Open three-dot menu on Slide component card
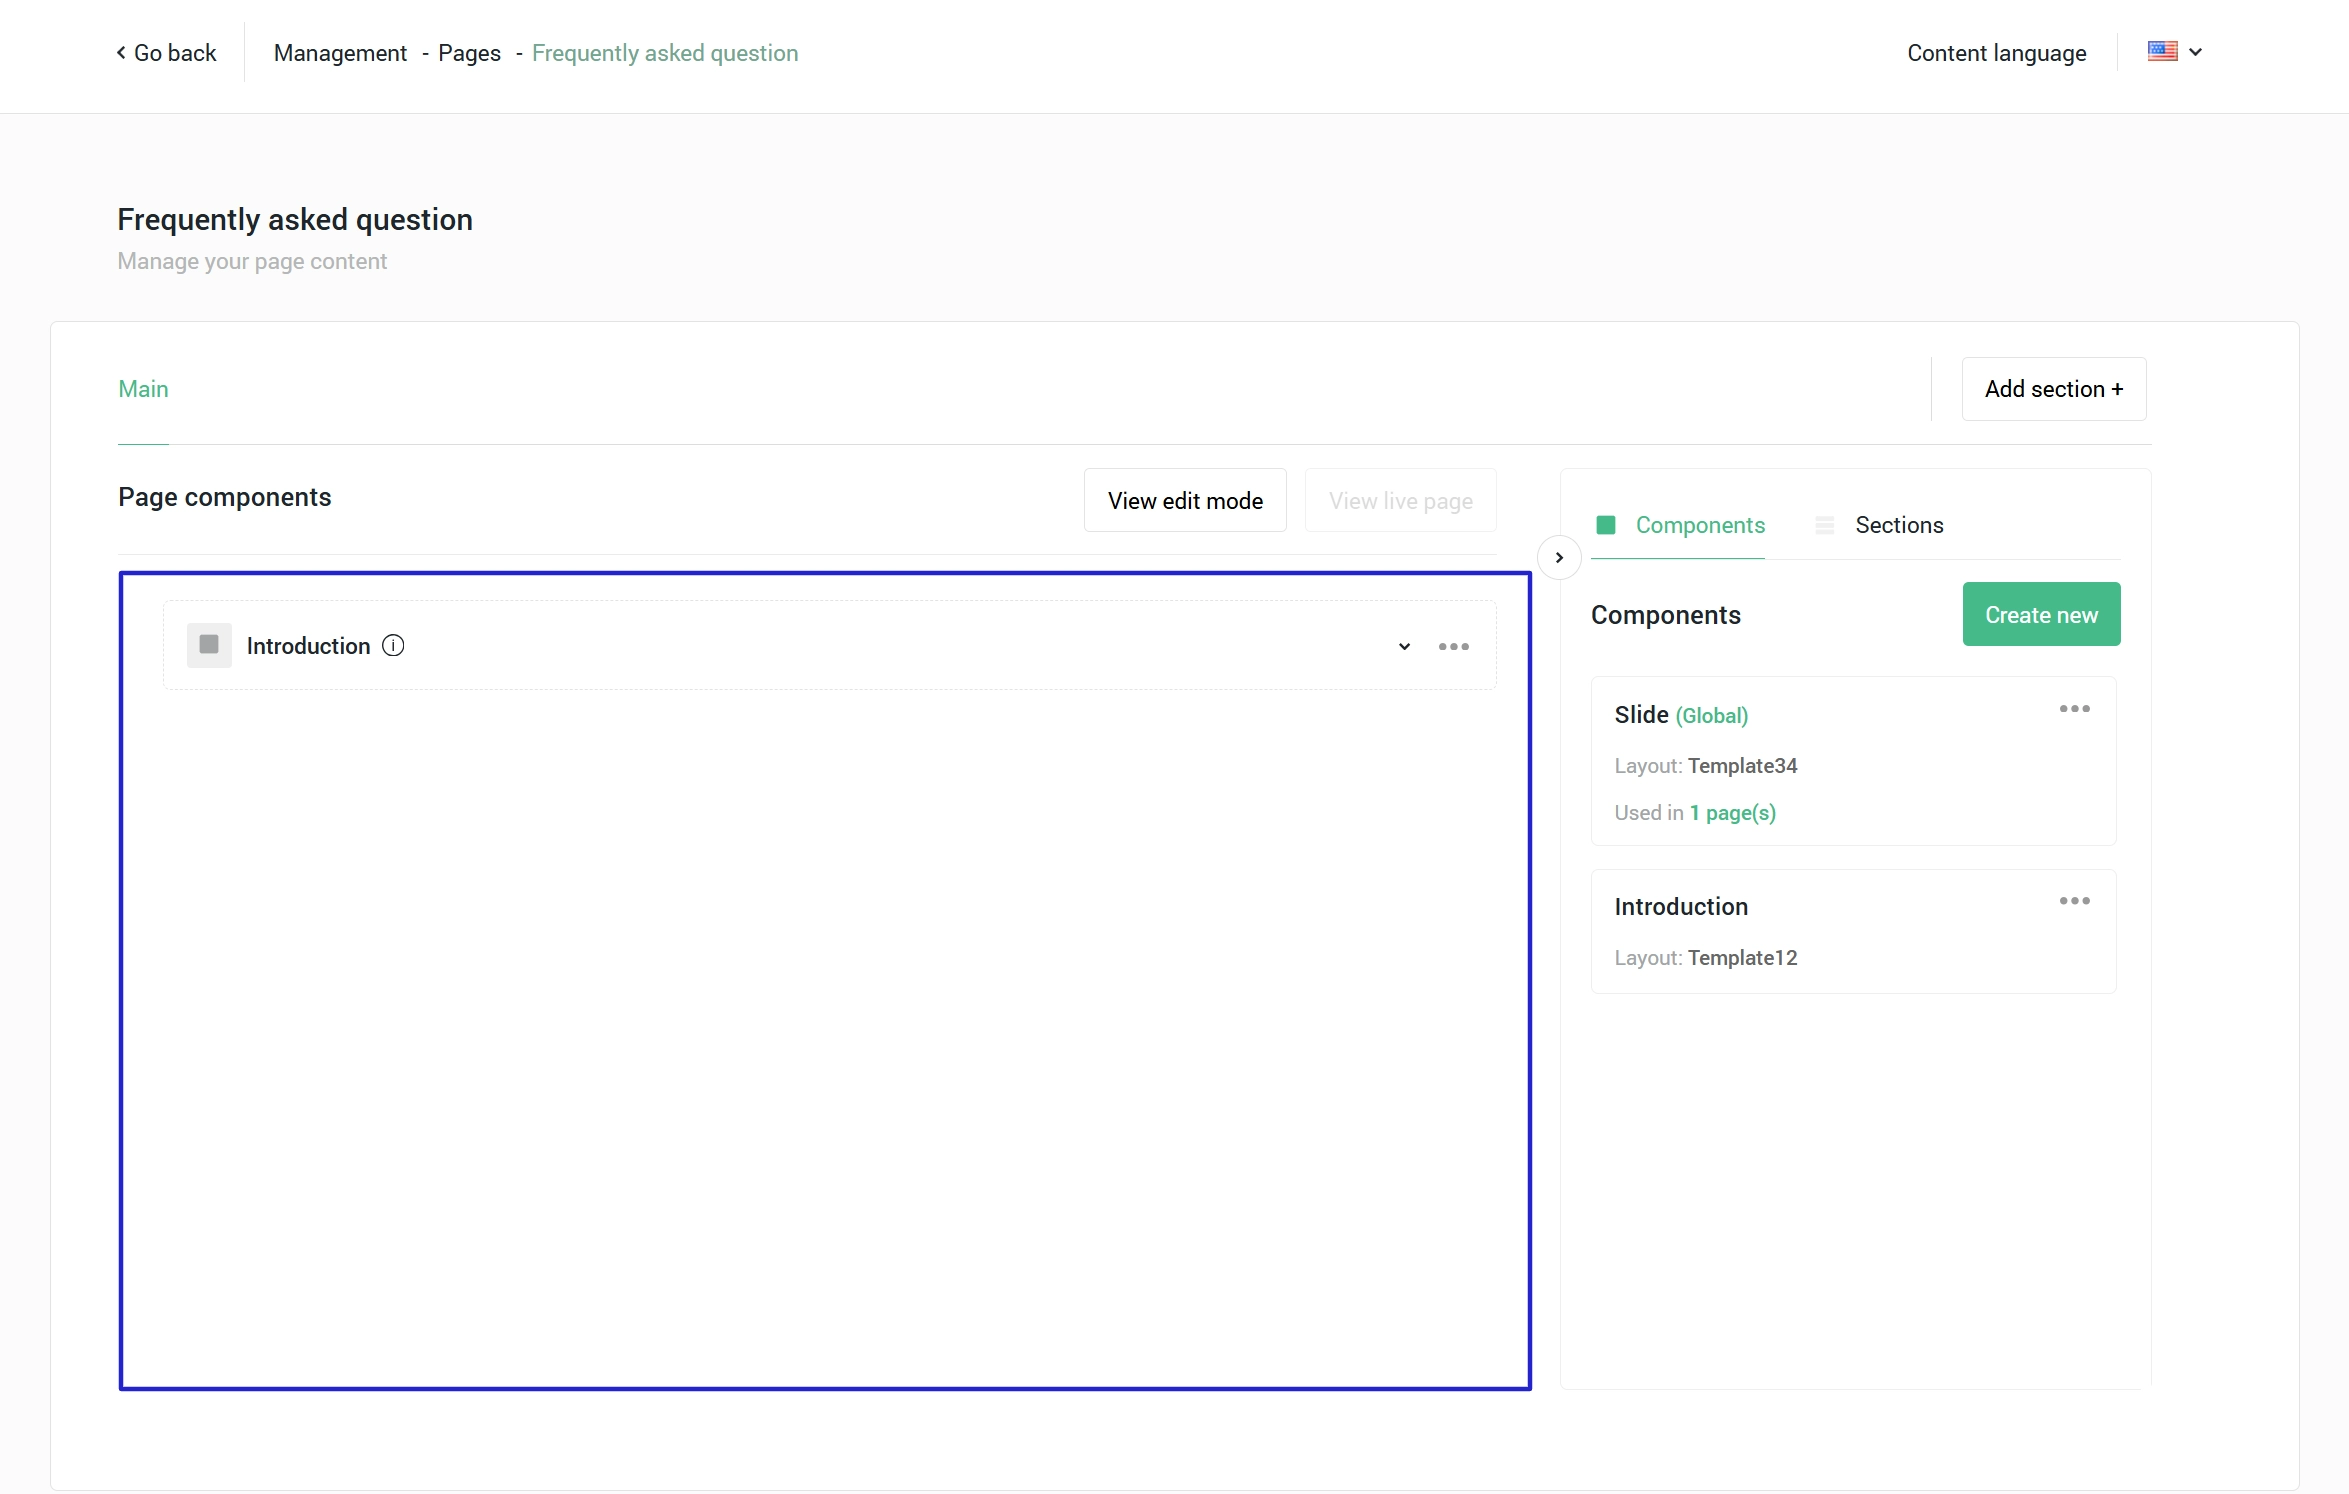 tap(2074, 709)
